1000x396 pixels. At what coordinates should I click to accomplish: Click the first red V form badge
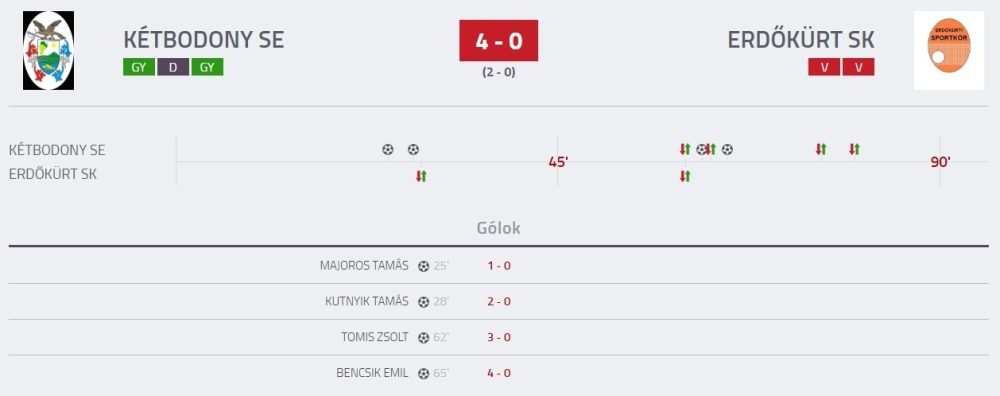click(x=824, y=67)
